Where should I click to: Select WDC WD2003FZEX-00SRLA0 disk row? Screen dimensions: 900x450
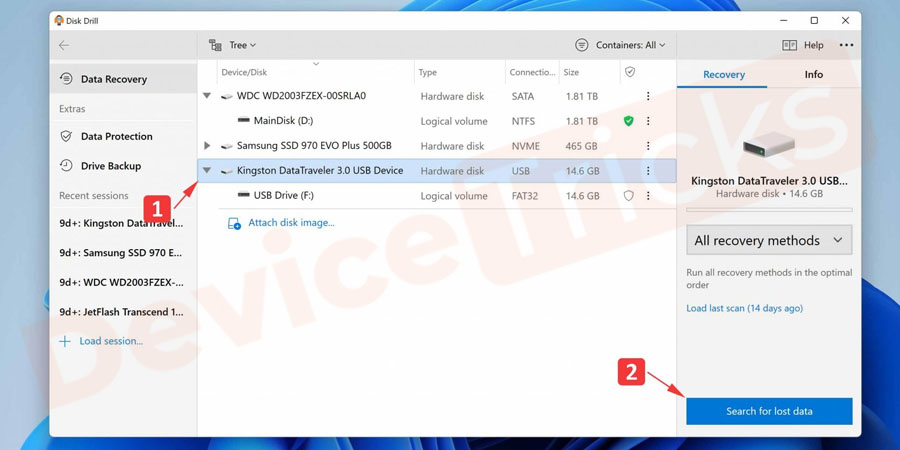point(437,96)
